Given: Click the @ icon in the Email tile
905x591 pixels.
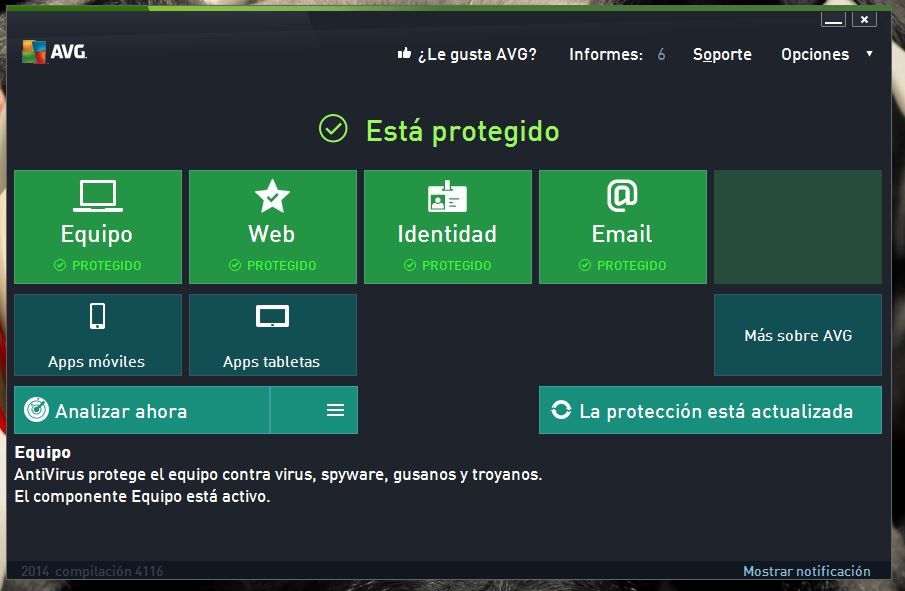Looking at the screenshot, I should (622, 196).
